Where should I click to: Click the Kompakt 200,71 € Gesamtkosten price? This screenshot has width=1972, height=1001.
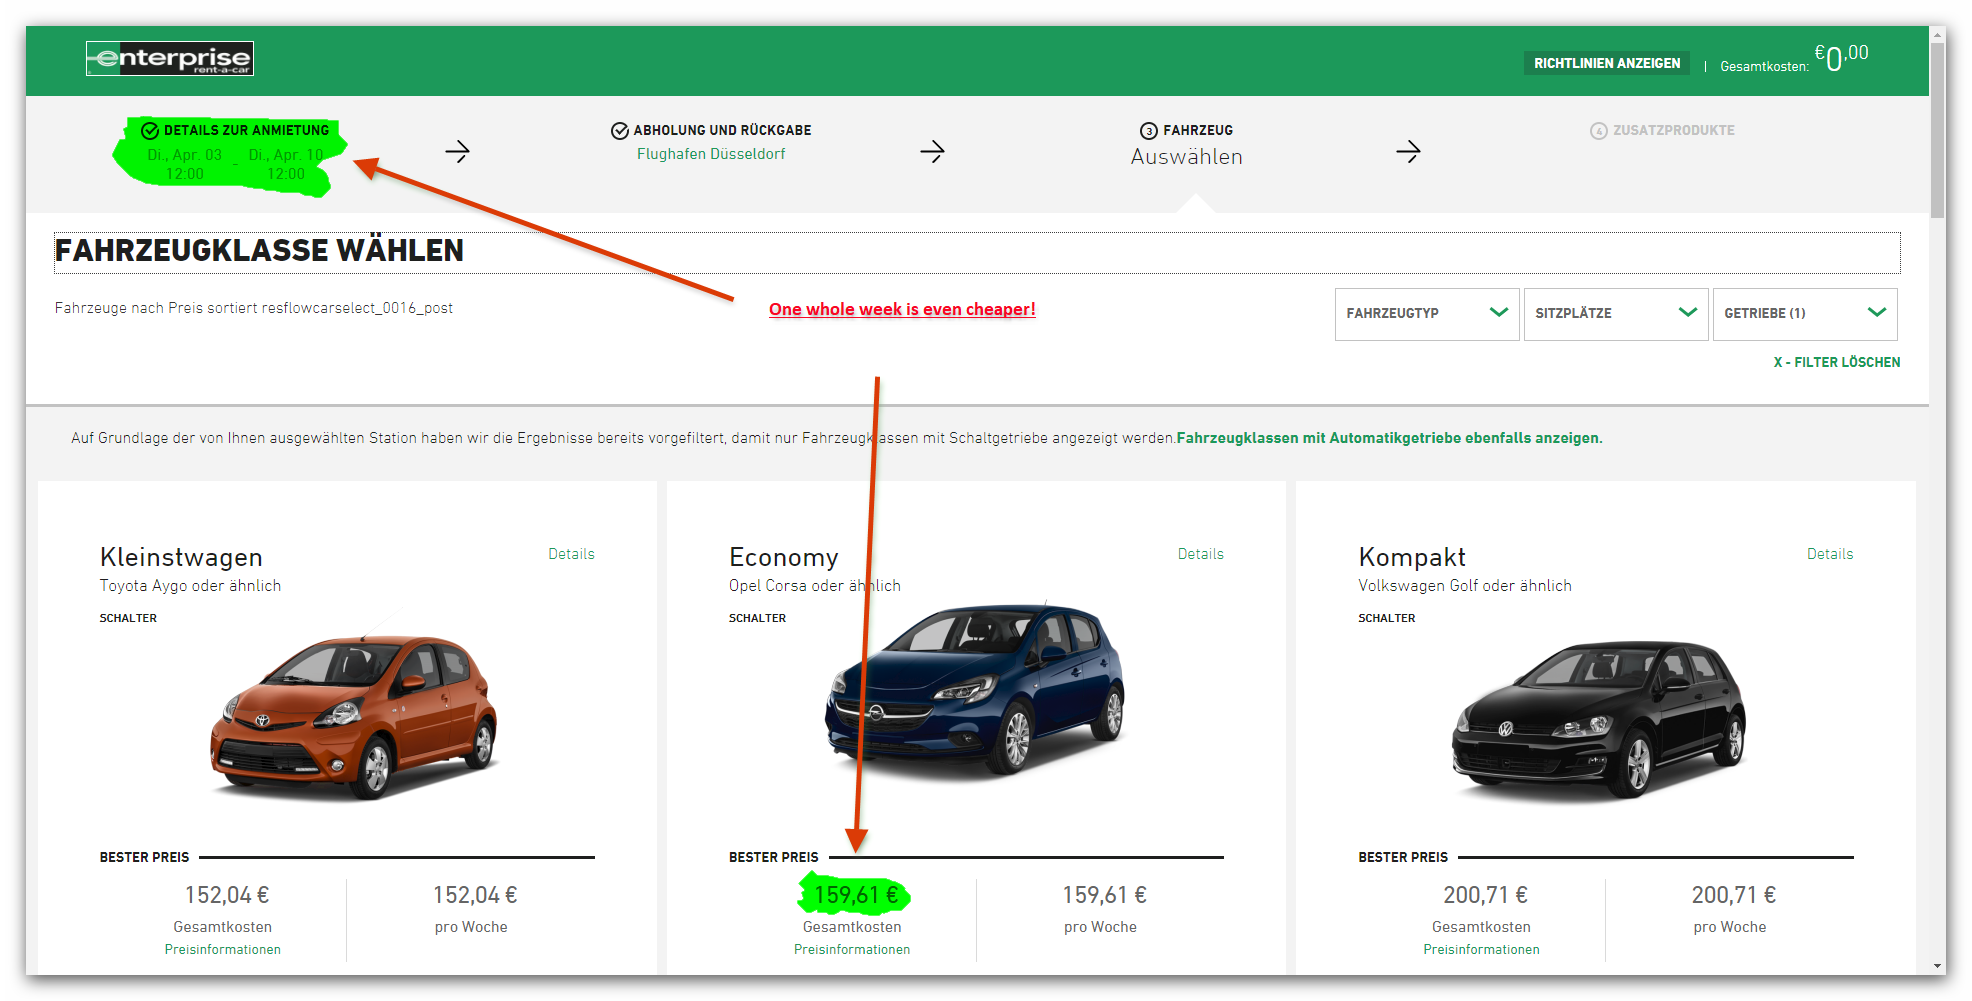tap(1485, 895)
